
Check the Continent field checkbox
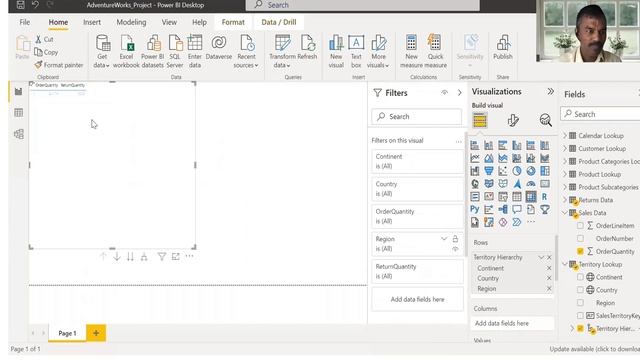click(x=580, y=277)
